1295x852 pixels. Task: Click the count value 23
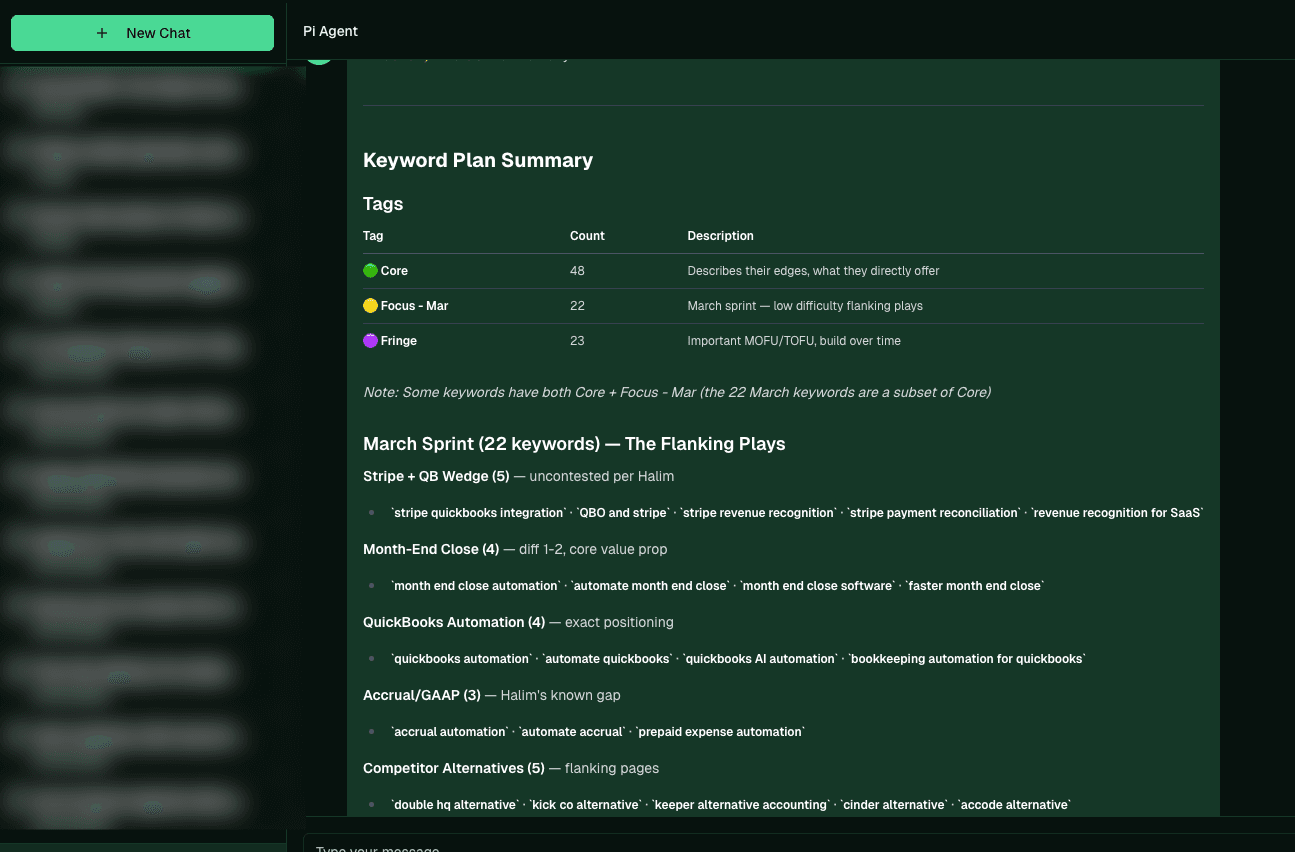[x=577, y=341]
